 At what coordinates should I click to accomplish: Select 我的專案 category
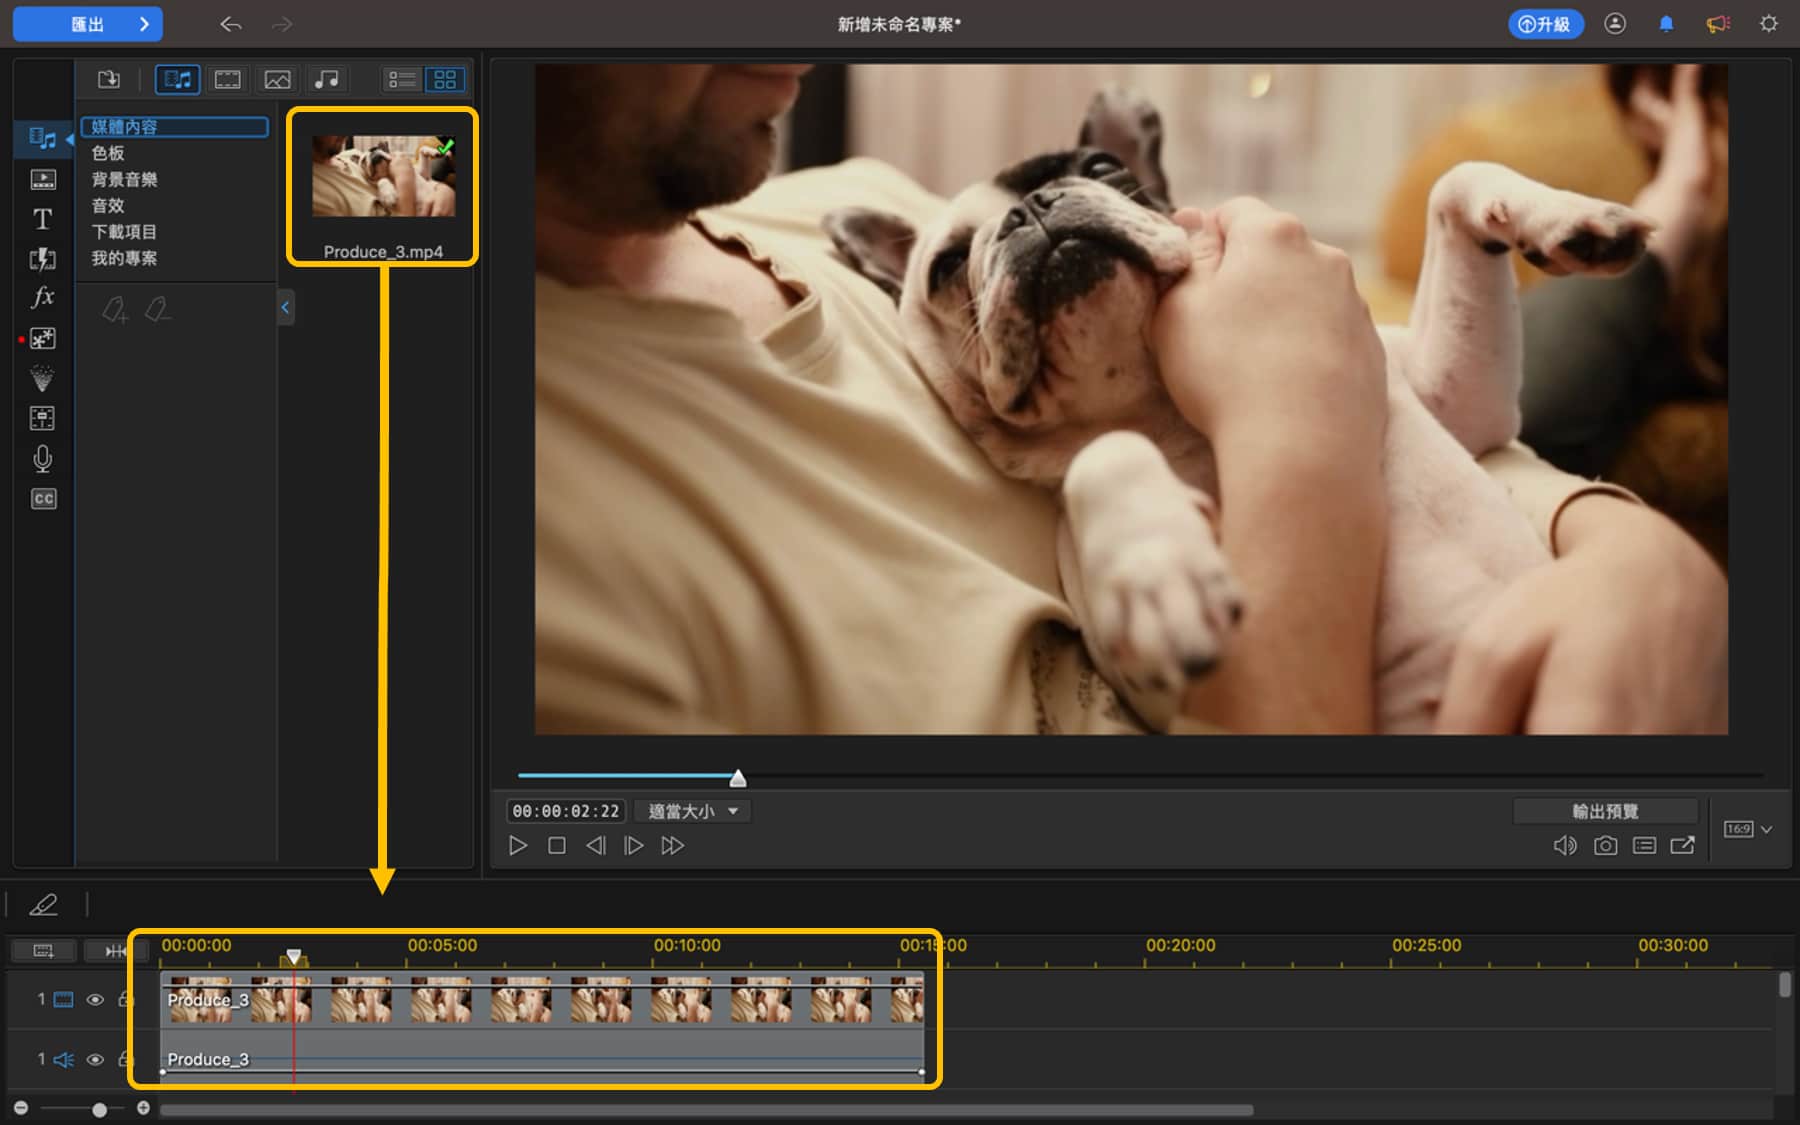(124, 258)
